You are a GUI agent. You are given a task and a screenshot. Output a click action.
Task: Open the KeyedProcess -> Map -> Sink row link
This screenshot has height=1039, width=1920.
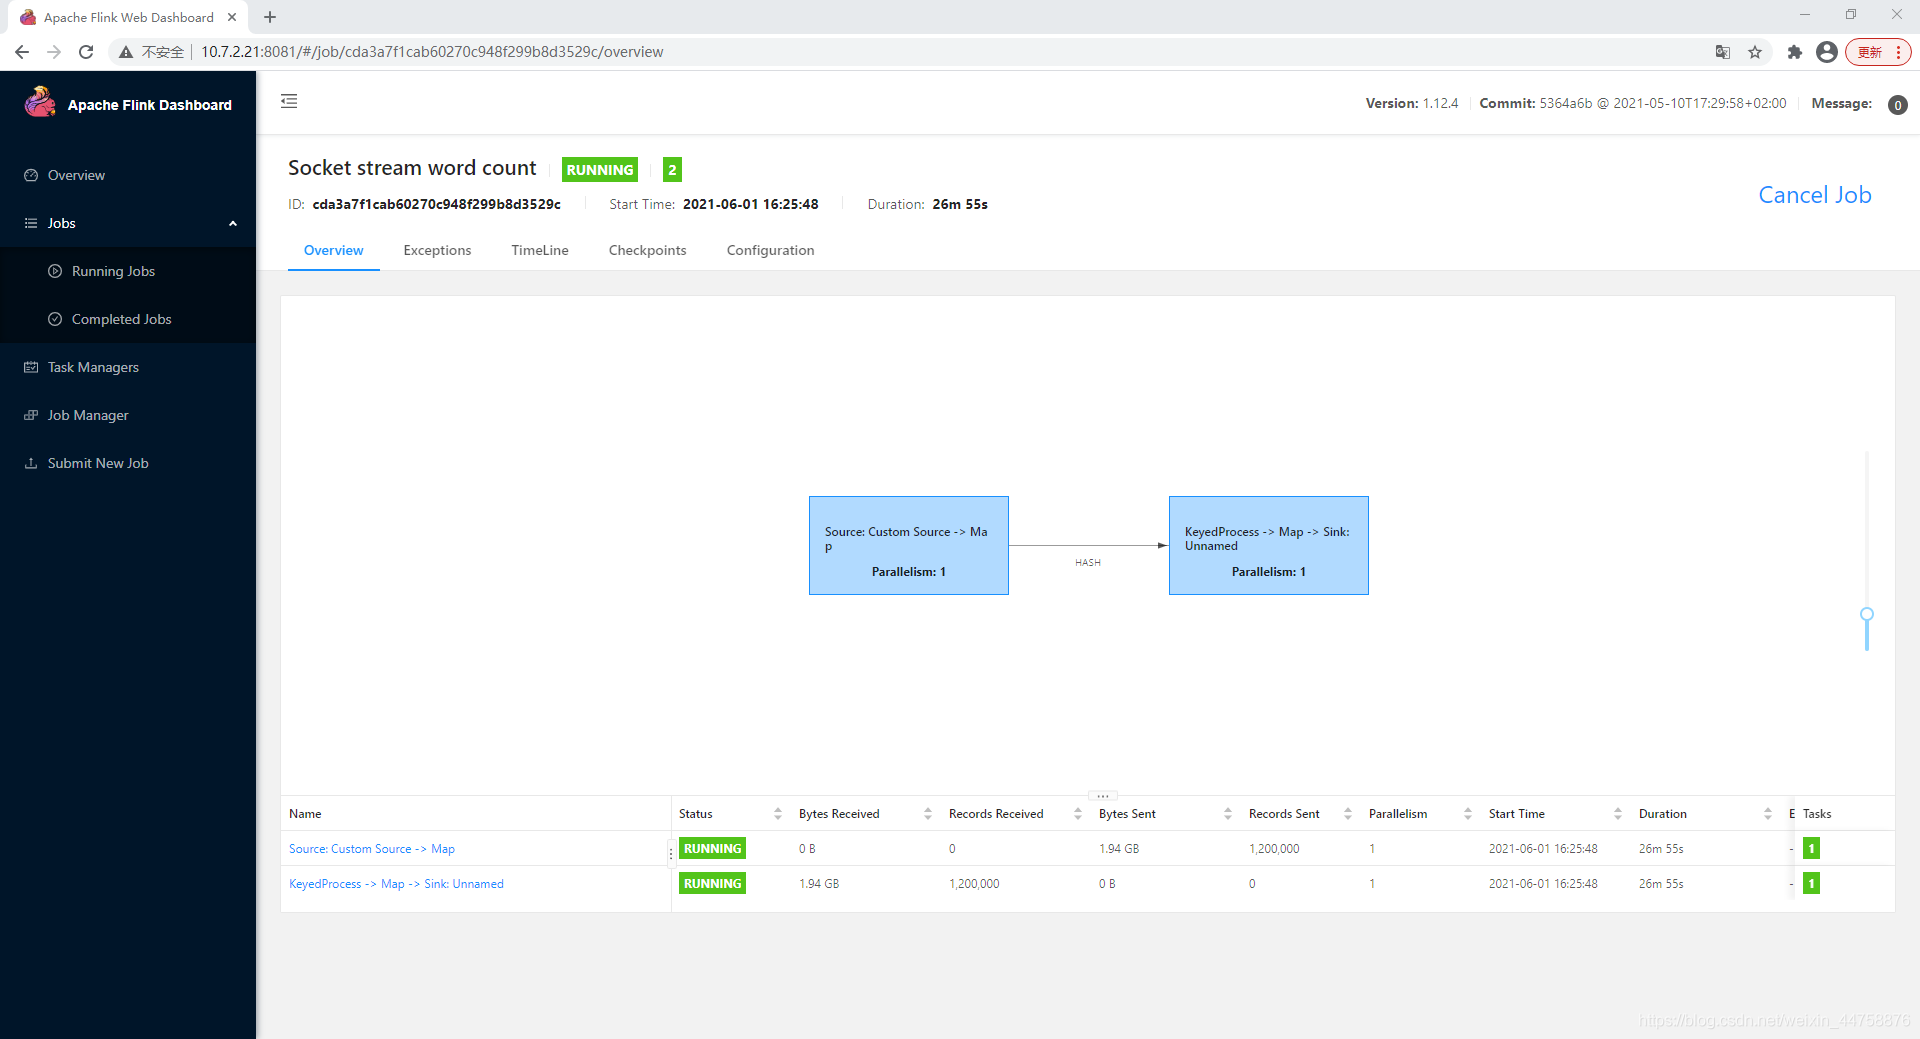pyautogui.click(x=396, y=884)
